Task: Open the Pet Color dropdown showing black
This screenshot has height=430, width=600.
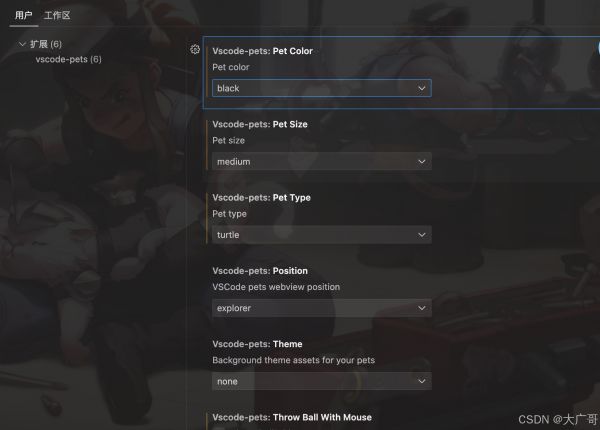Action: (x=322, y=88)
